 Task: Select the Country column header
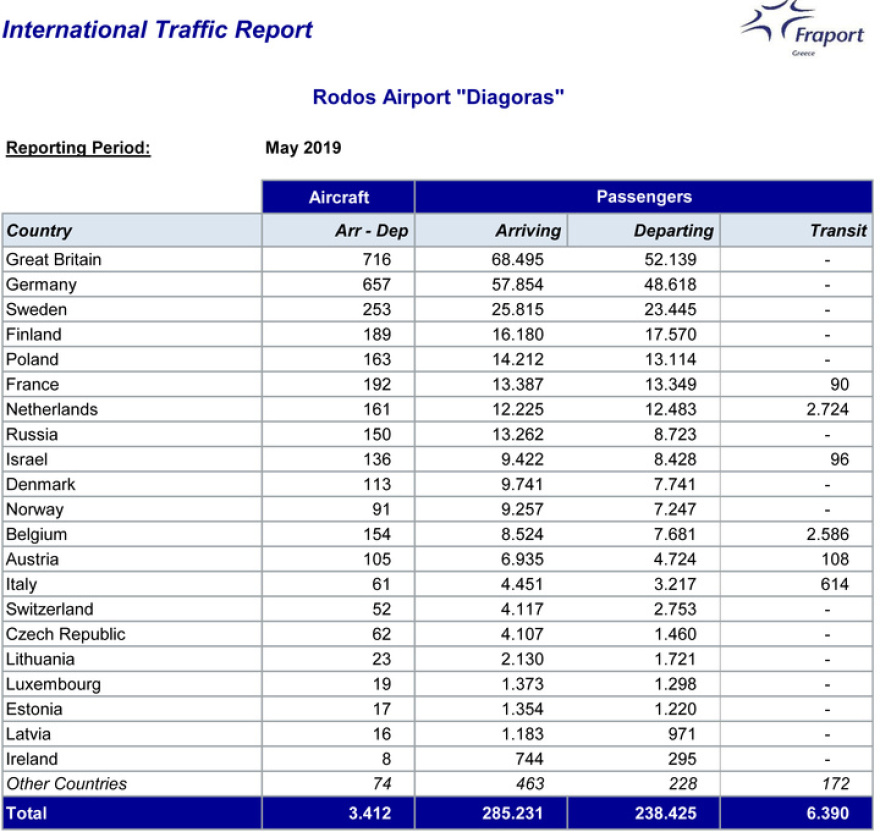click(x=40, y=231)
